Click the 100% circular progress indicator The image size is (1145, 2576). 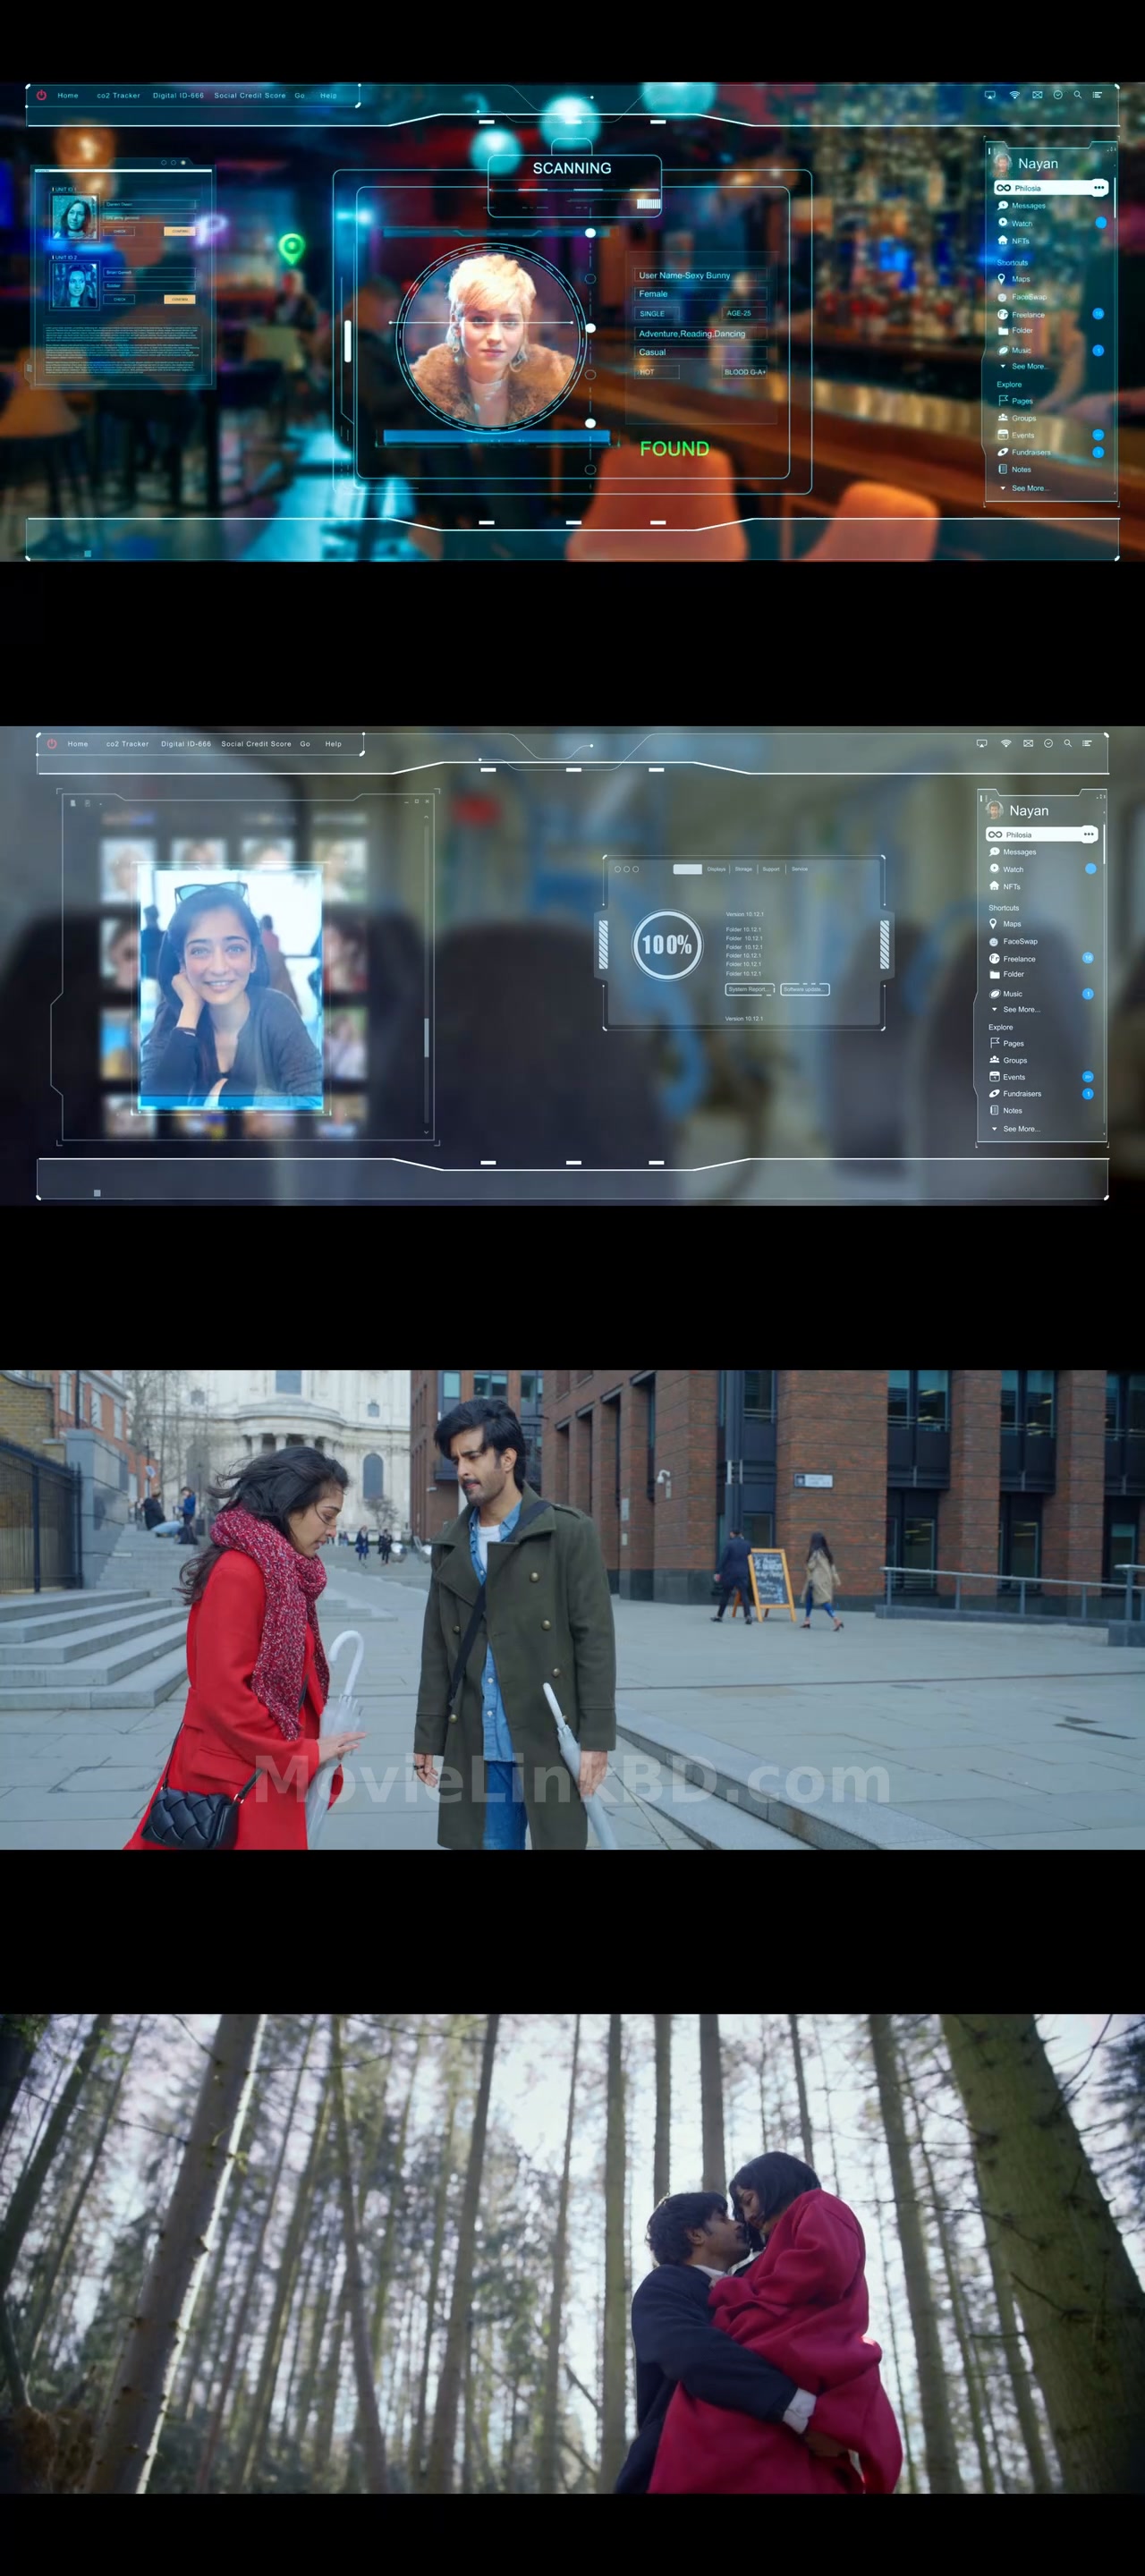666,944
